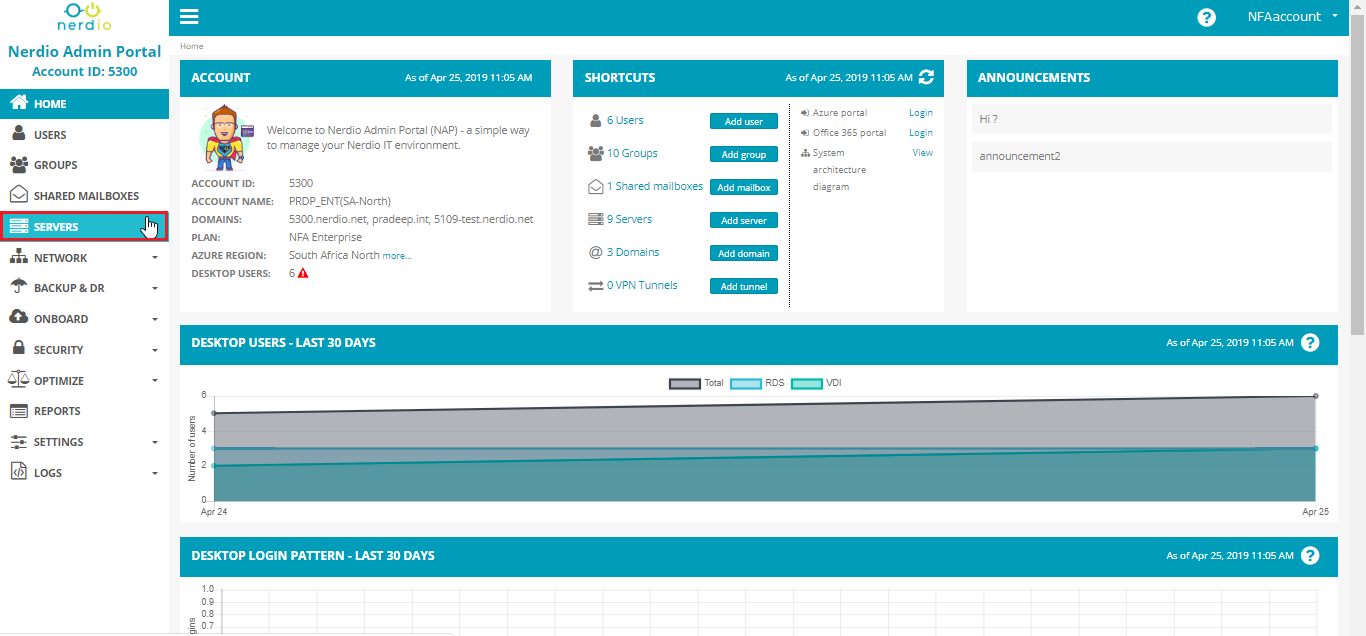Click the Add server button
This screenshot has width=1366, height=636.
744,220
